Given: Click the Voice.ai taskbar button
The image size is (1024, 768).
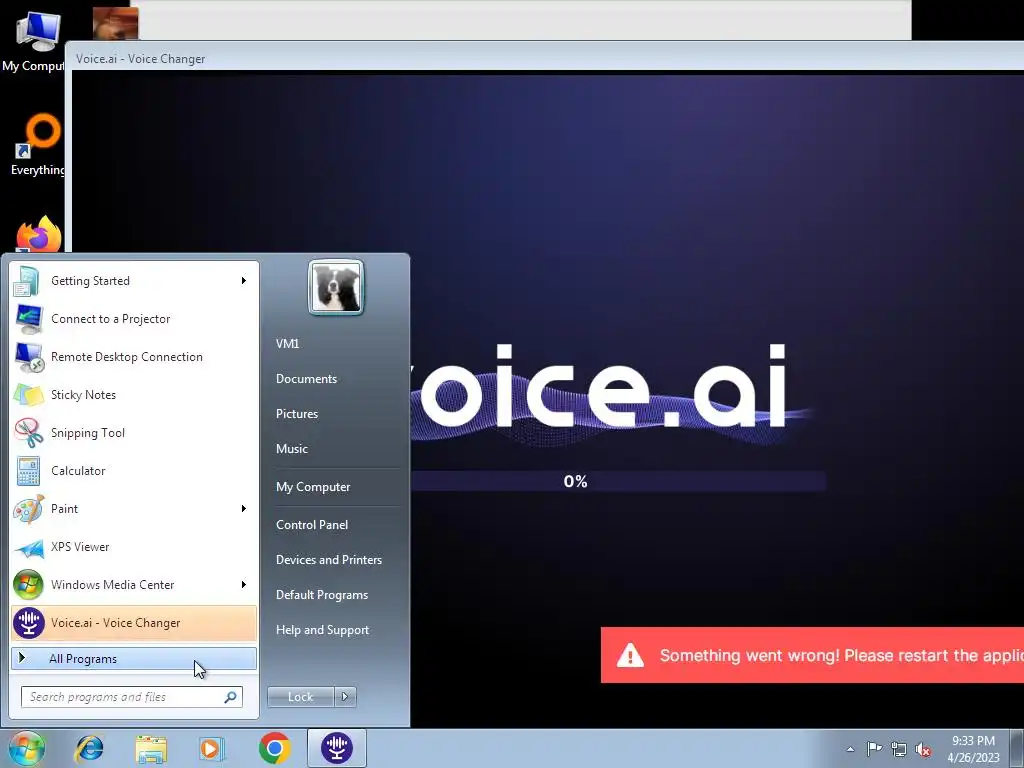Looking at the screenshot, I should tap(336, 748).
